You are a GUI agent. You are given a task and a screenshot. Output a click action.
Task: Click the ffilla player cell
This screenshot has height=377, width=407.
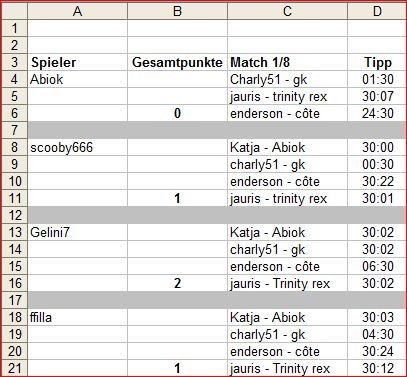pos(77,317)
